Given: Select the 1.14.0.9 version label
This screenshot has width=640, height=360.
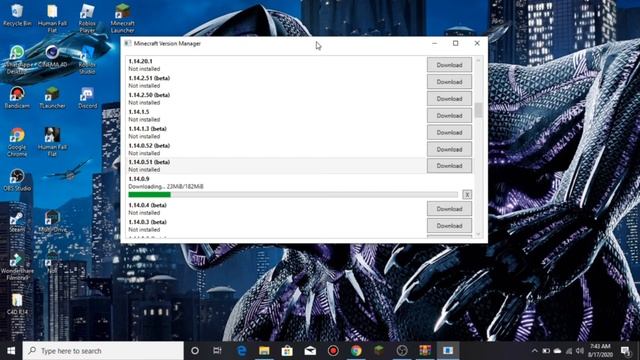Looking at the screenshot, I should 139,179.
